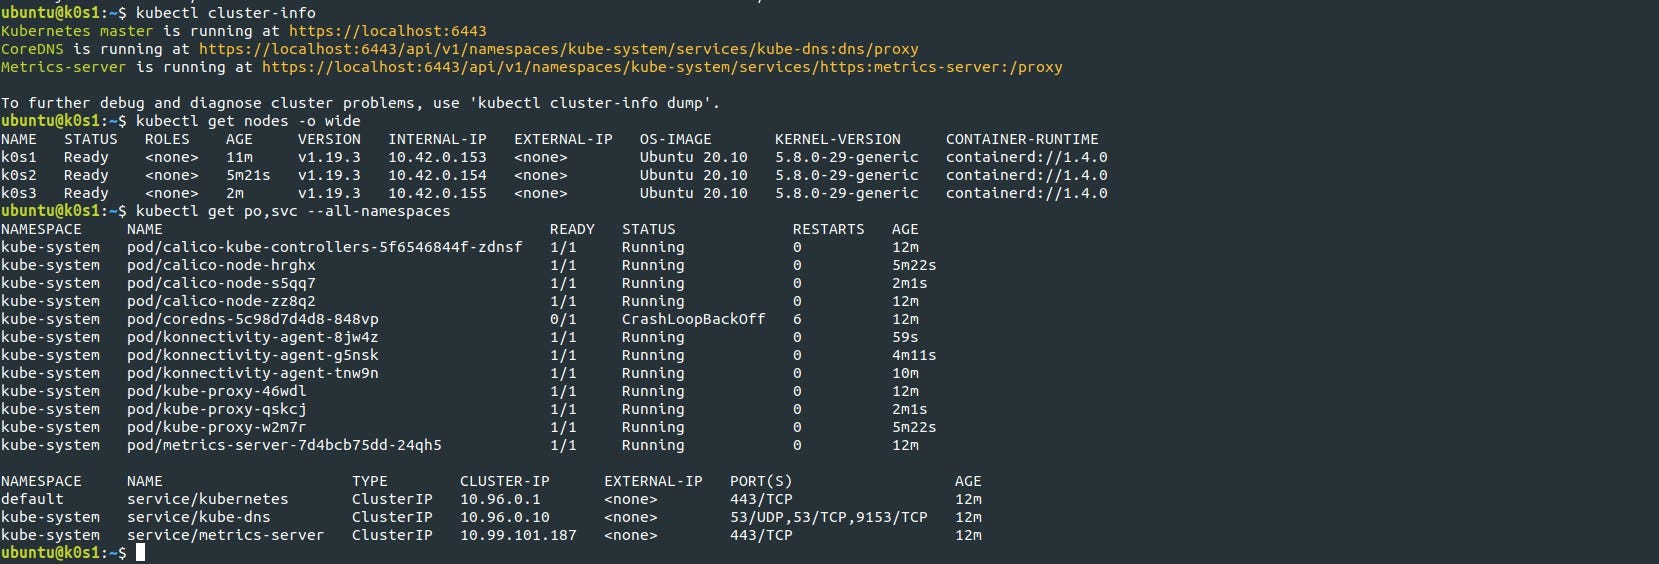Select cluster IP 10.96.0.1
1659x564 pixels.
pyautogui.click(x=500, y=499)
